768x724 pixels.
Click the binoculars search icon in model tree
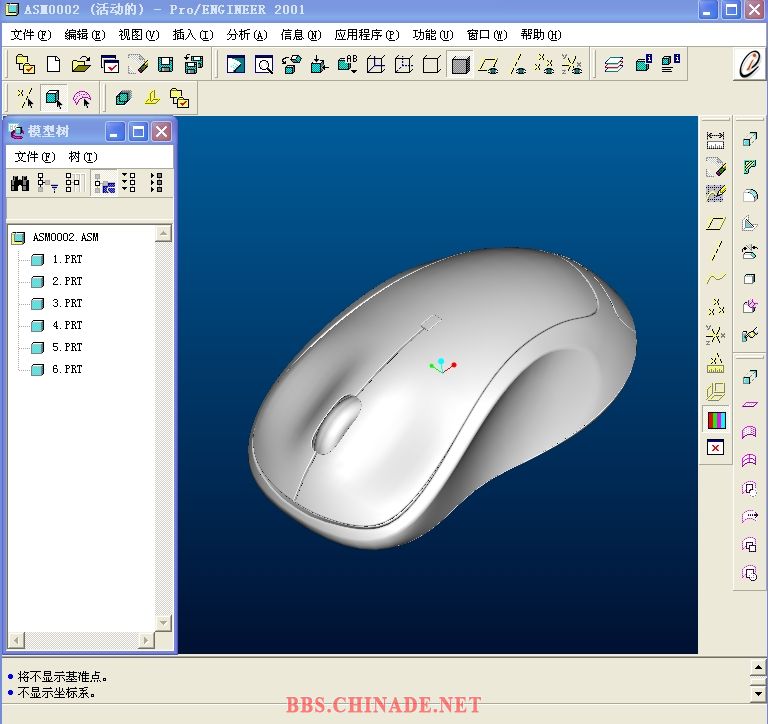20,183
